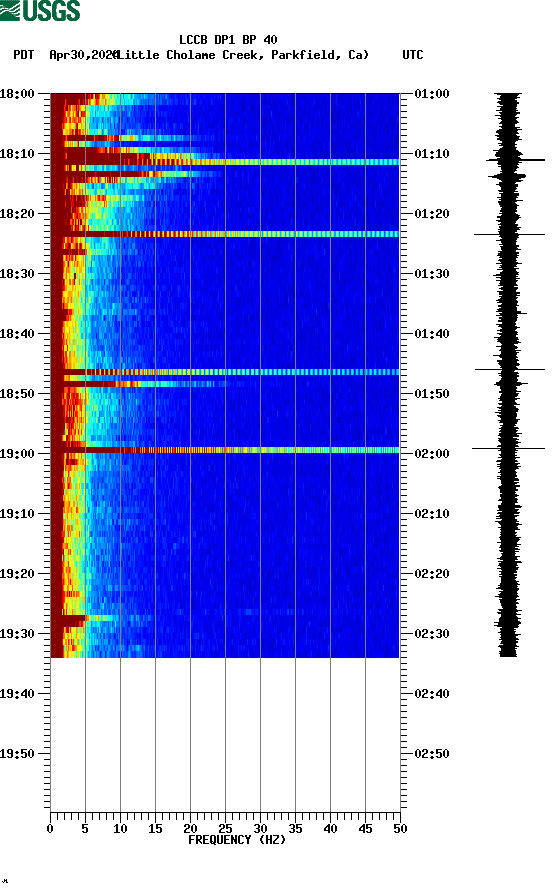Click the '20' frequency axis label
The height and width of the screenshot is (892, 552).
tap(190, 829)
